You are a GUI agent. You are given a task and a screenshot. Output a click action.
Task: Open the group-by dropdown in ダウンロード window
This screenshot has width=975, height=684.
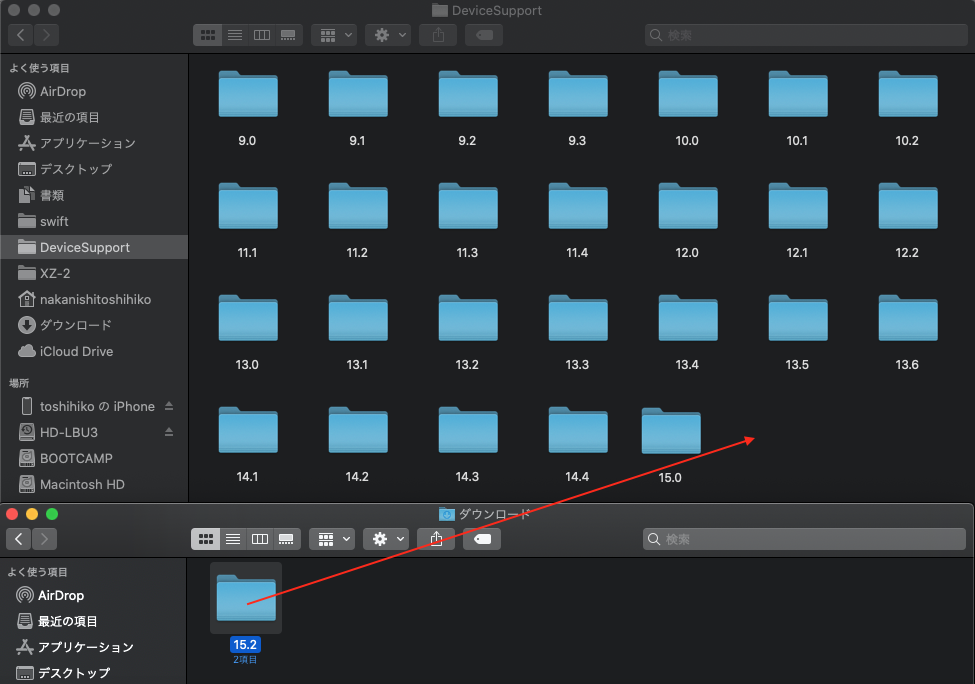pyautogui.click(x=332, y=539)
